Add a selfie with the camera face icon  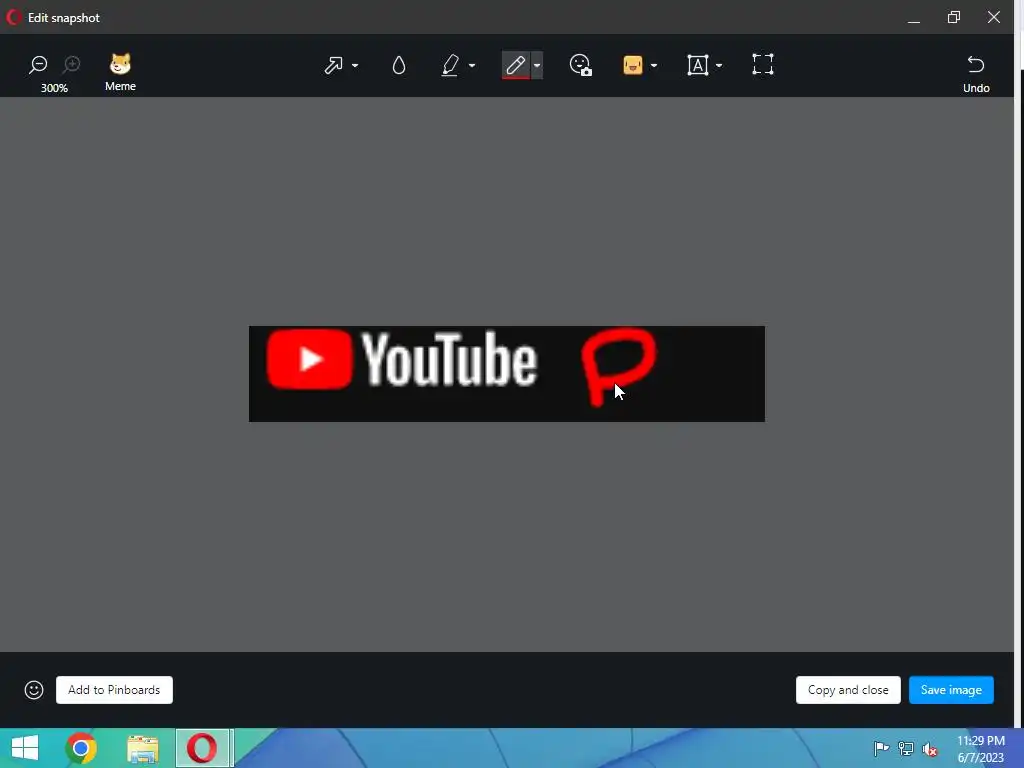click(581, 65)
